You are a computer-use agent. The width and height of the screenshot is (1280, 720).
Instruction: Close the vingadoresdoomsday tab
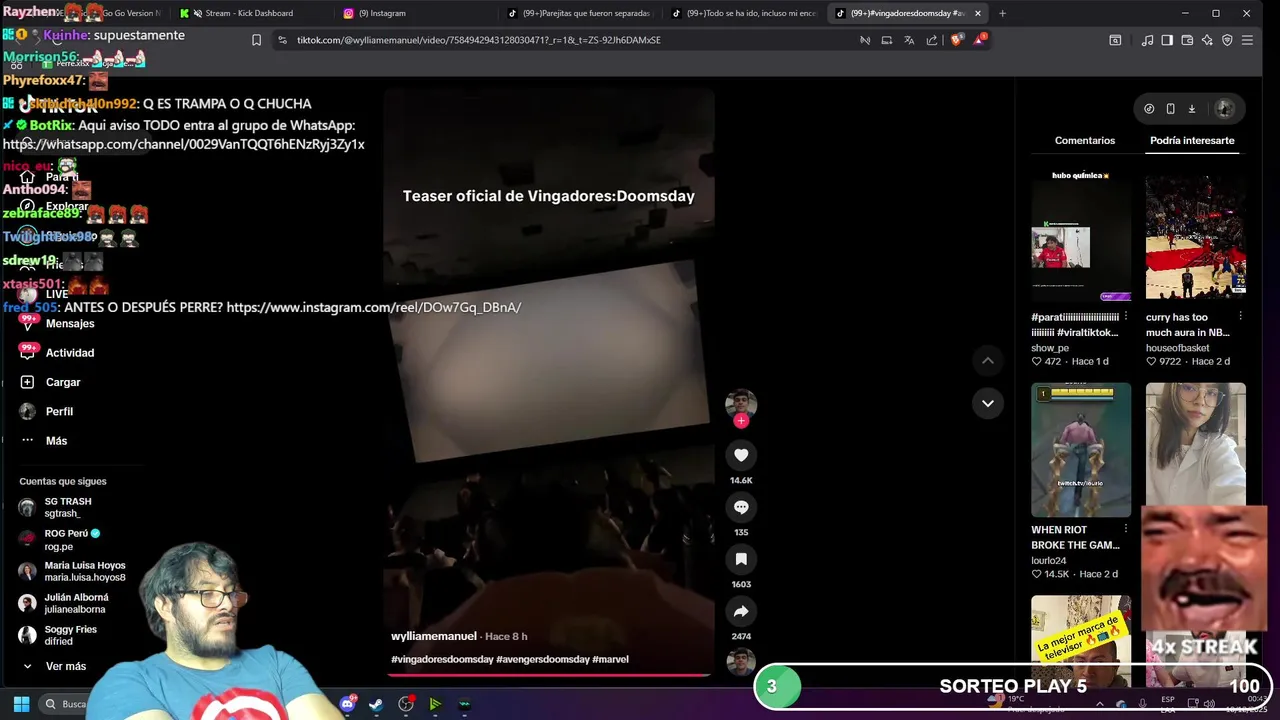click(978, 13)
